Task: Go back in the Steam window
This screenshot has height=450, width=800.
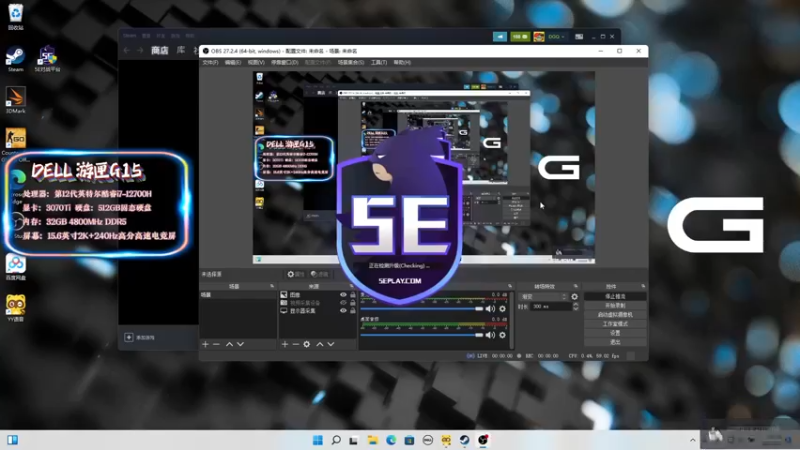Action: 127,50
